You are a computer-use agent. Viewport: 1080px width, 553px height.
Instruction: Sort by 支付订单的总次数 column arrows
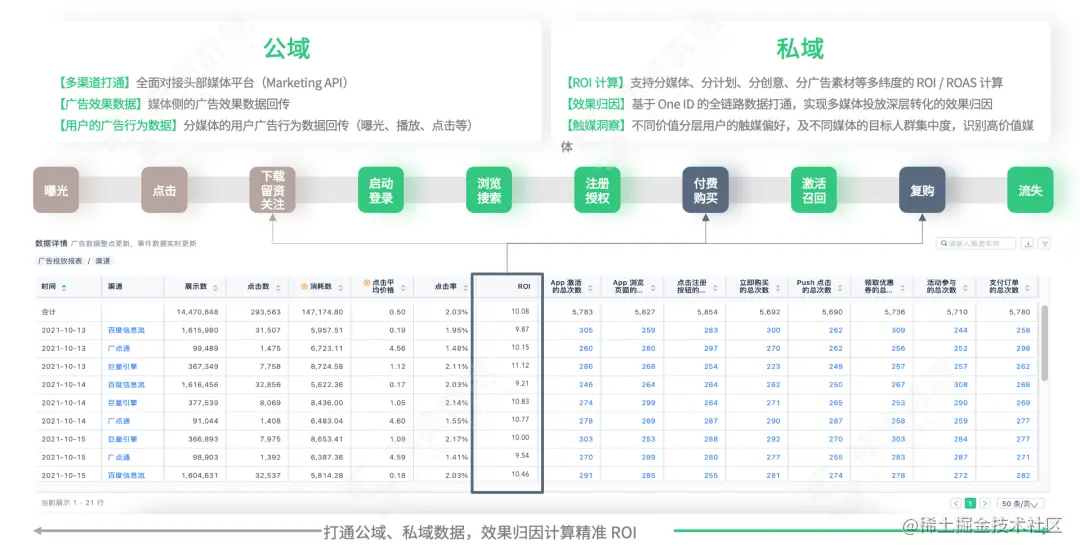[x=1028, y=287]
